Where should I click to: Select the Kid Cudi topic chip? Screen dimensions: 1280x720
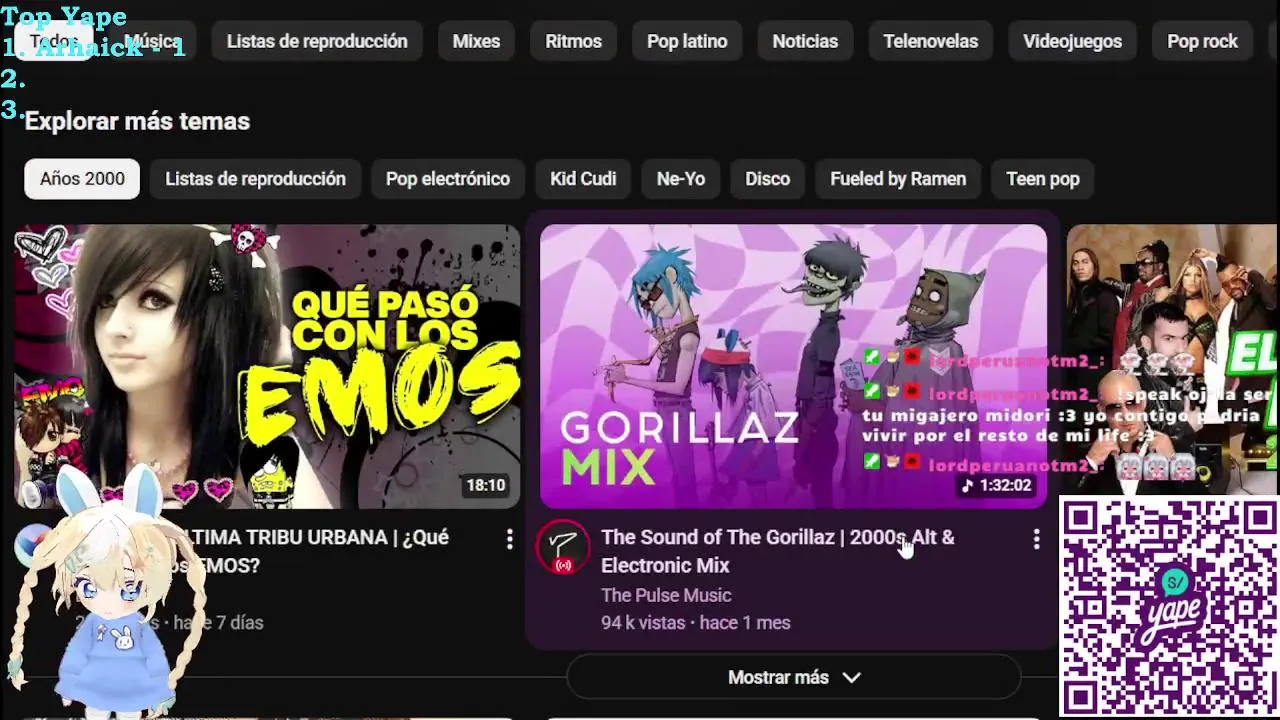point(583,179)
